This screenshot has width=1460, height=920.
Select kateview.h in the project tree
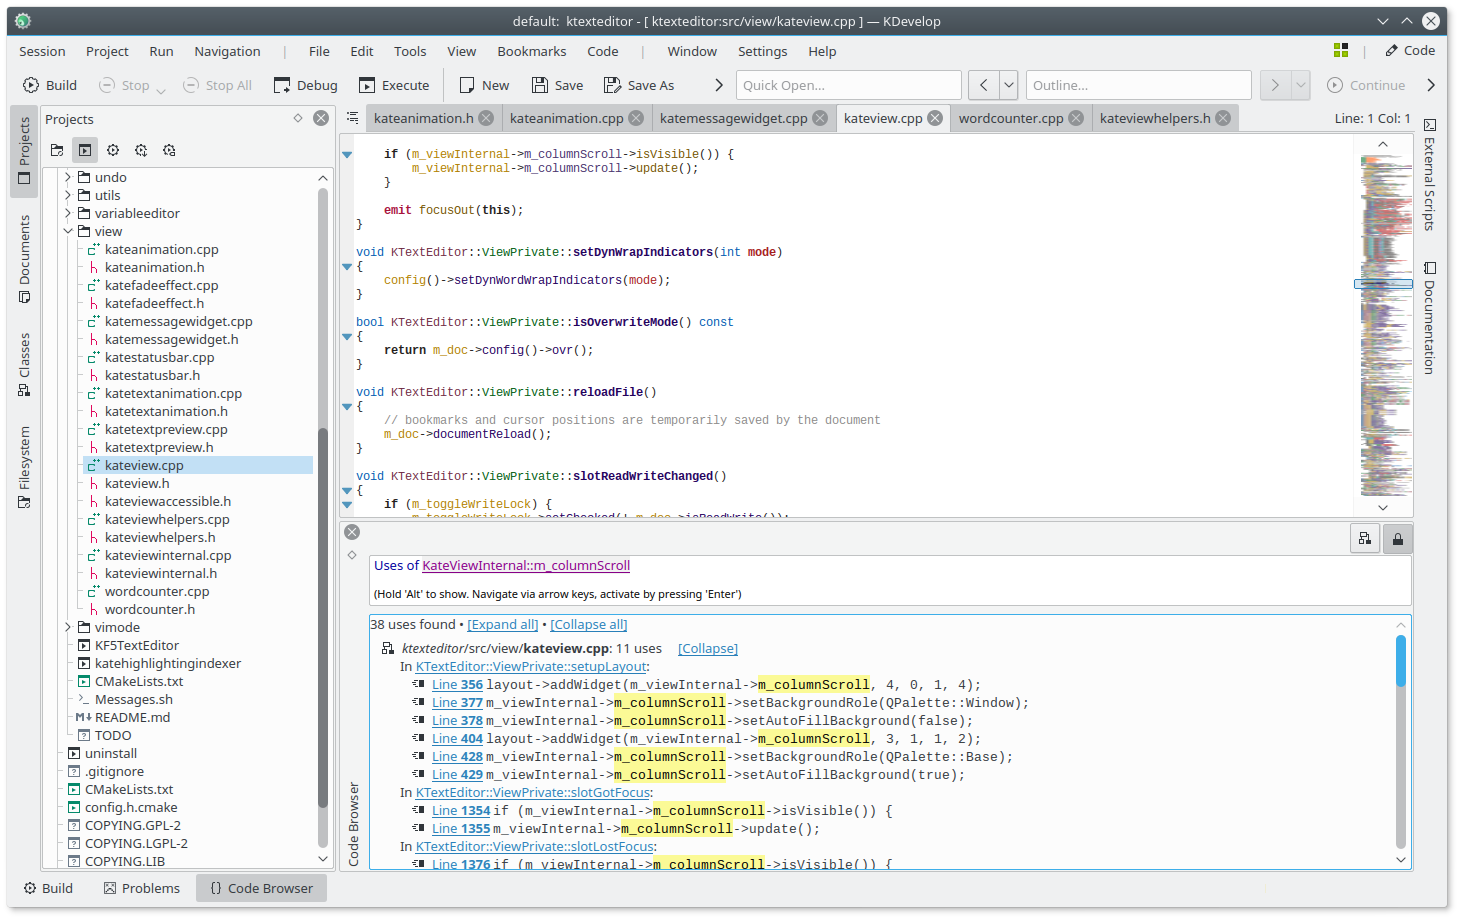pyautogui.click(x=137, y=483)
